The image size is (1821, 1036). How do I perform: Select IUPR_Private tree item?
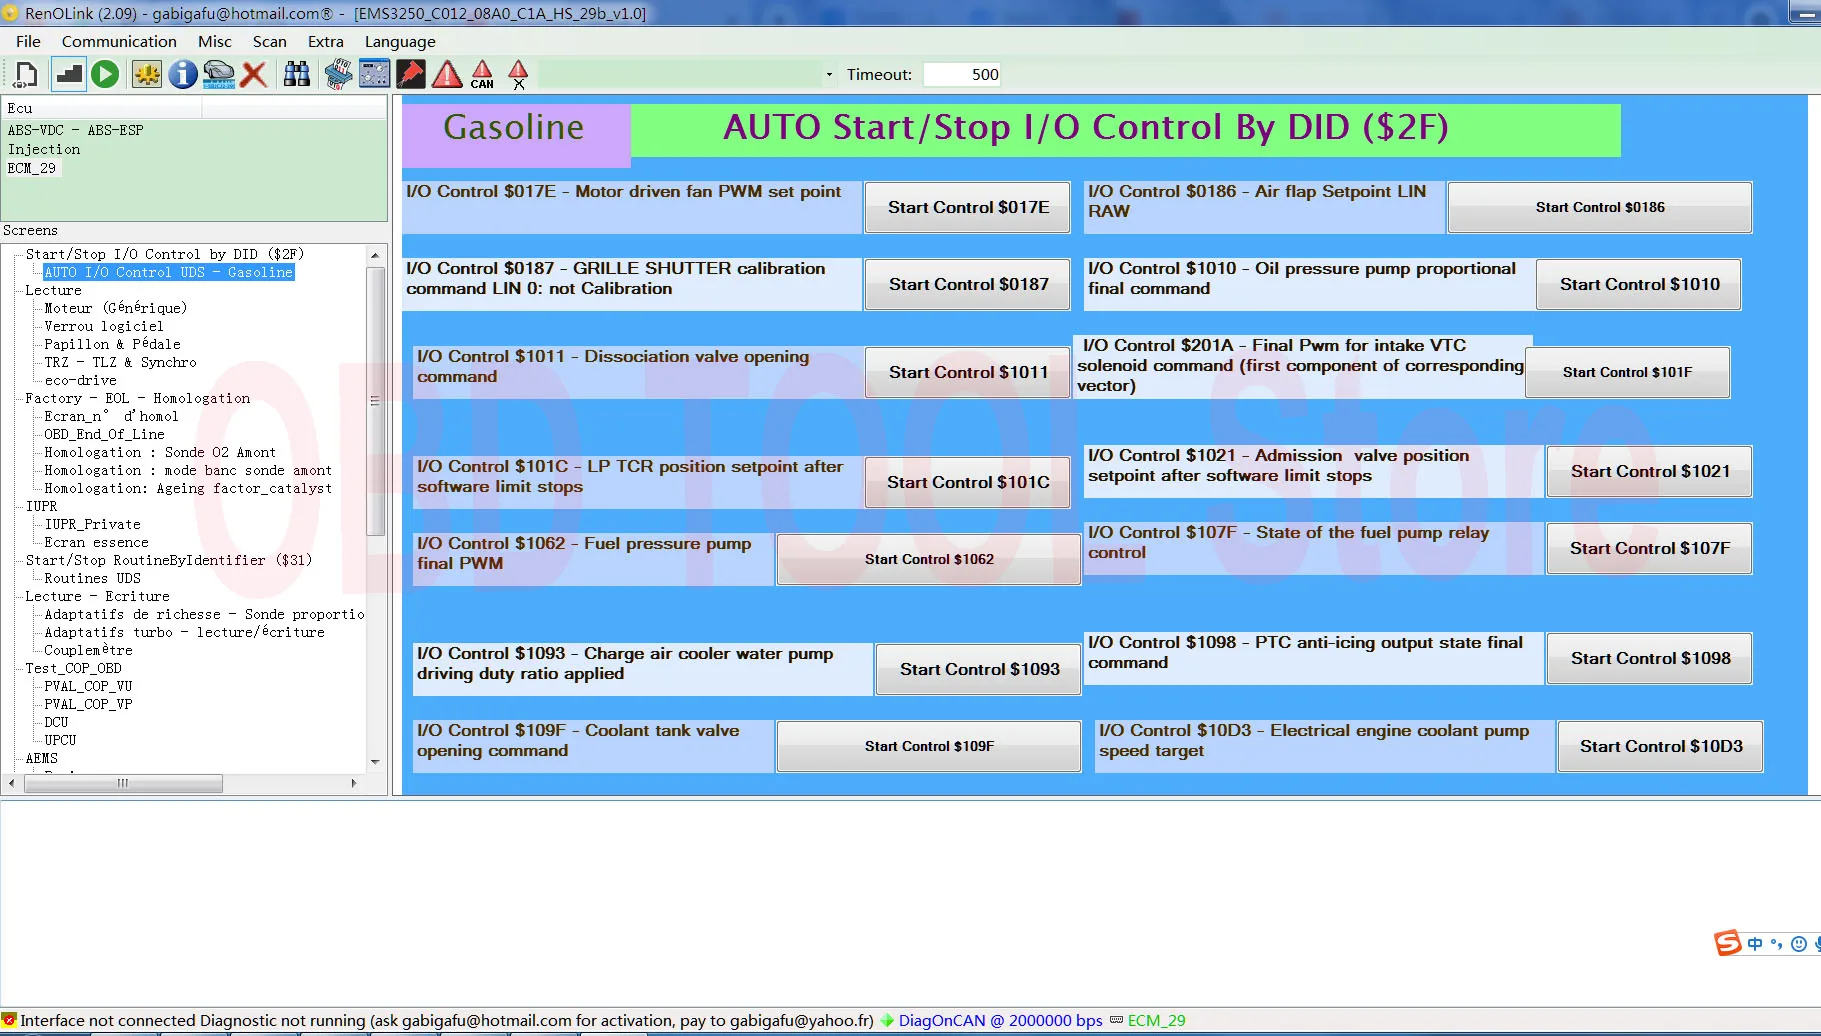pyautogui.click(x=92, y=524)
